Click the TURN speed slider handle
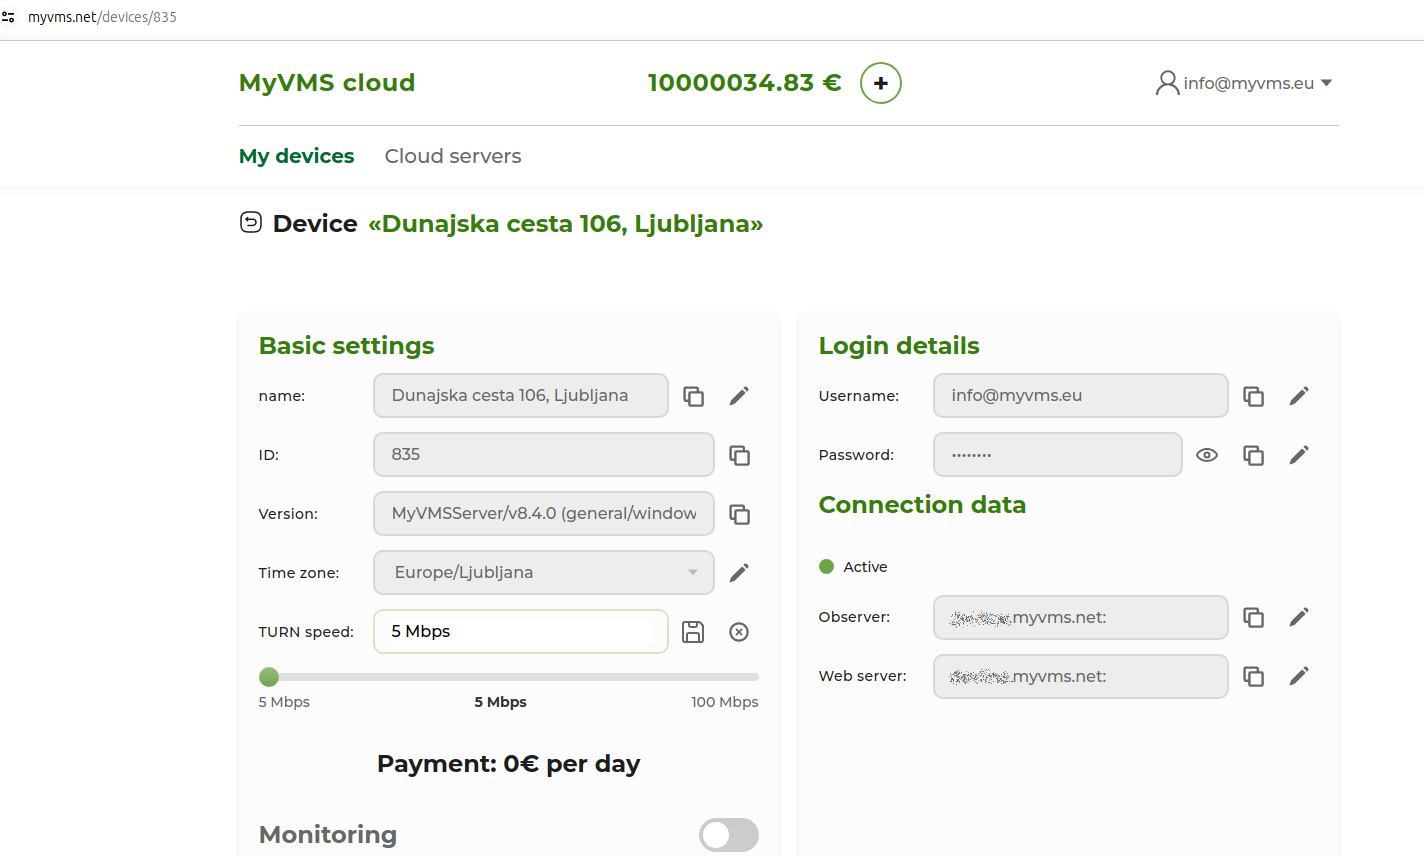 point(269,677)
